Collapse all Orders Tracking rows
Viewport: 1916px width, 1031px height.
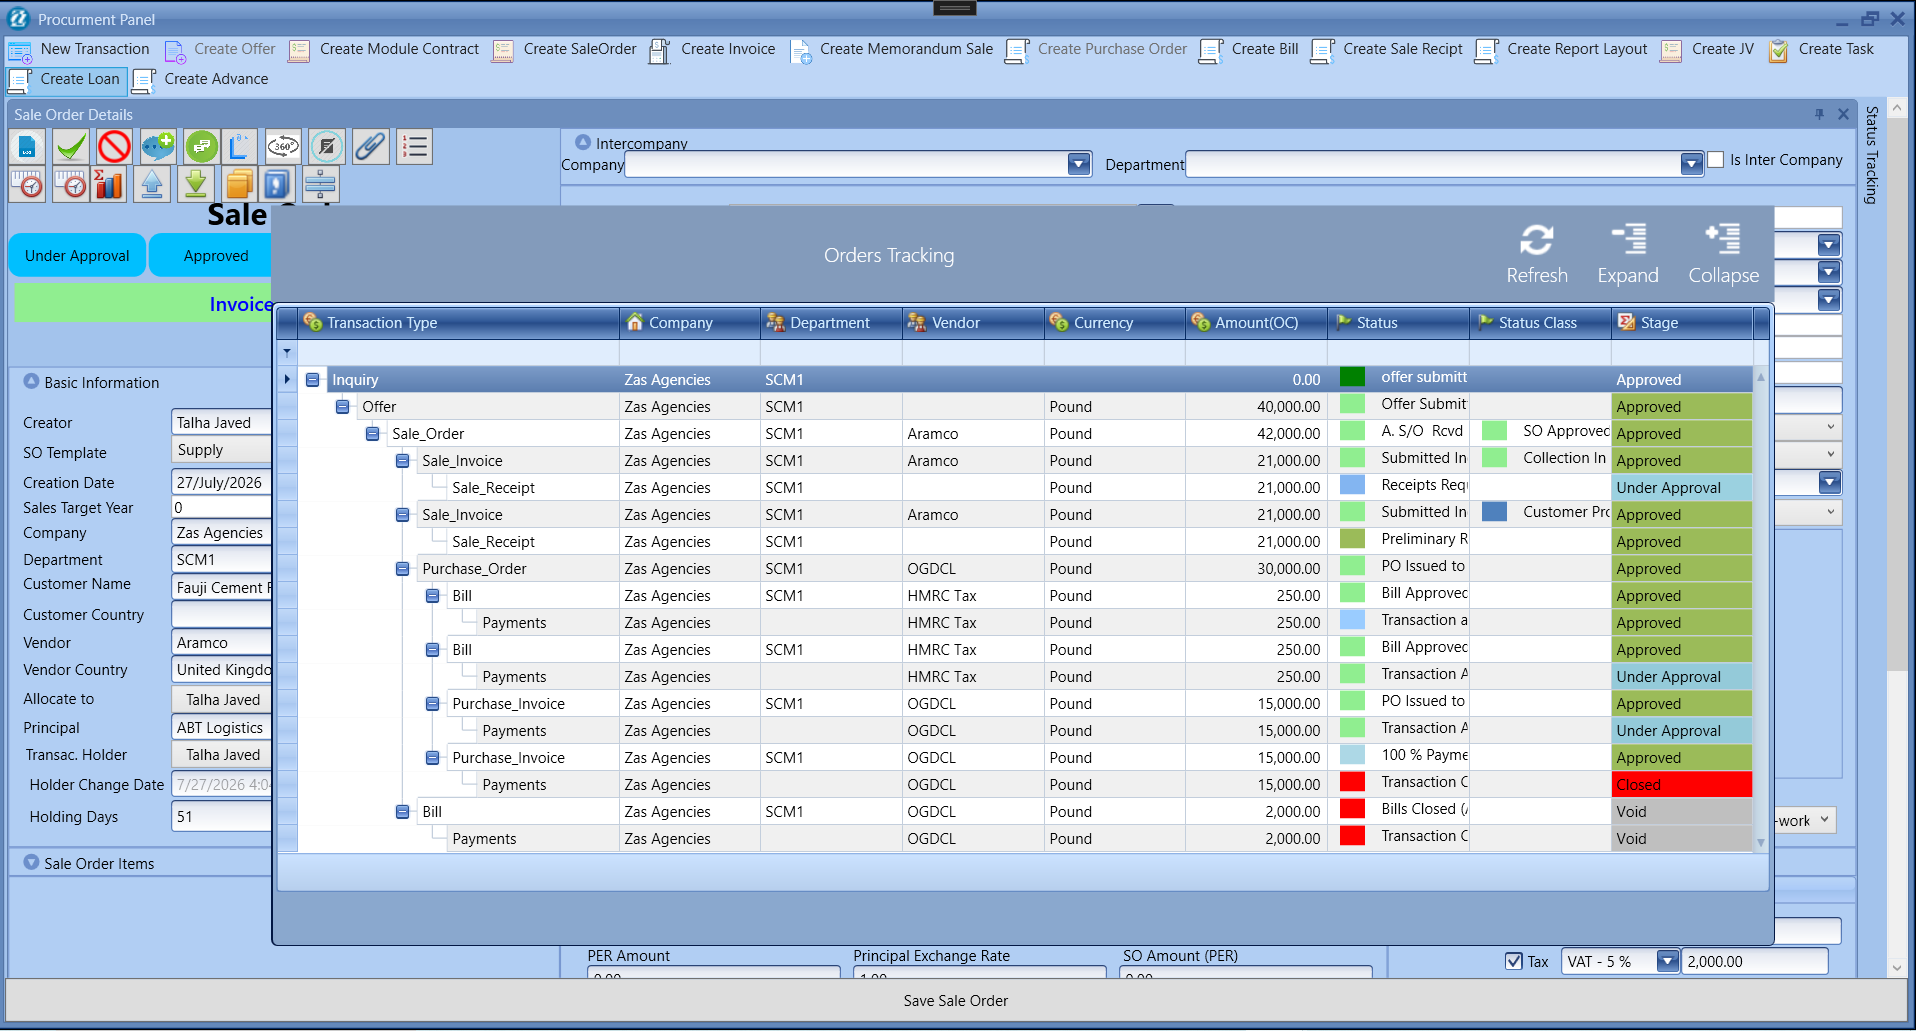1723,255
